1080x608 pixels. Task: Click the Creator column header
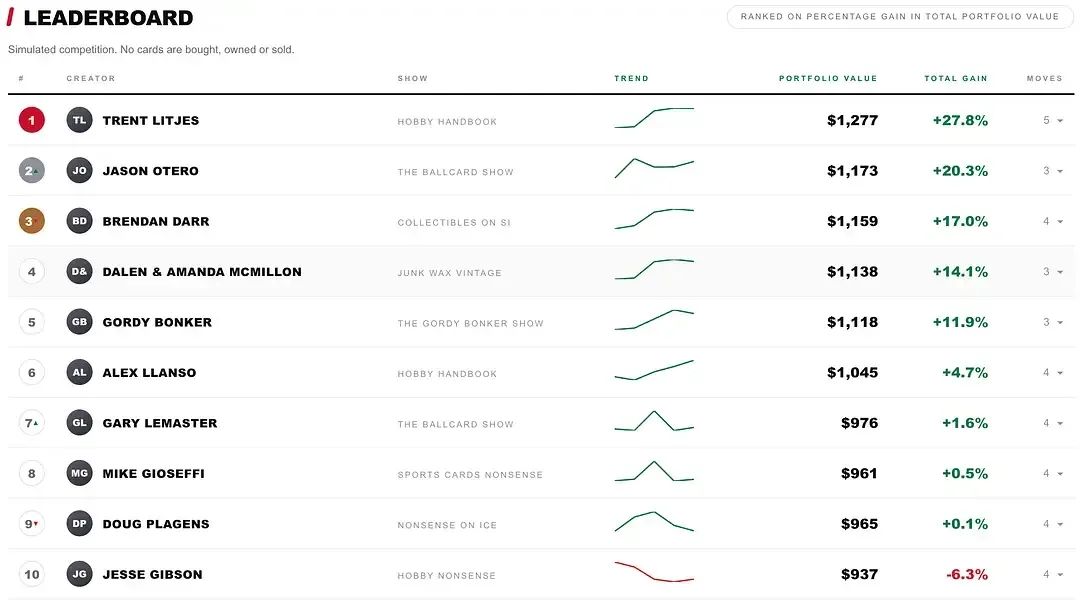(91, 78)
